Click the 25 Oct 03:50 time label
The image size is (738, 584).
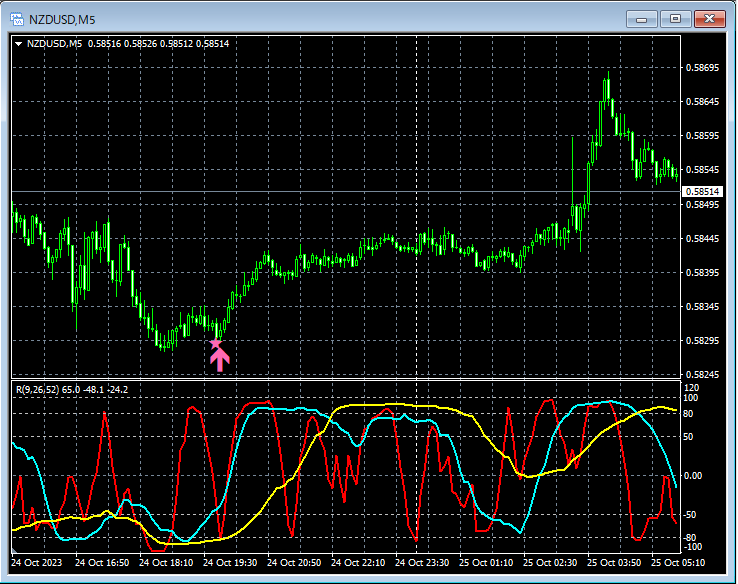pos(614,563)
